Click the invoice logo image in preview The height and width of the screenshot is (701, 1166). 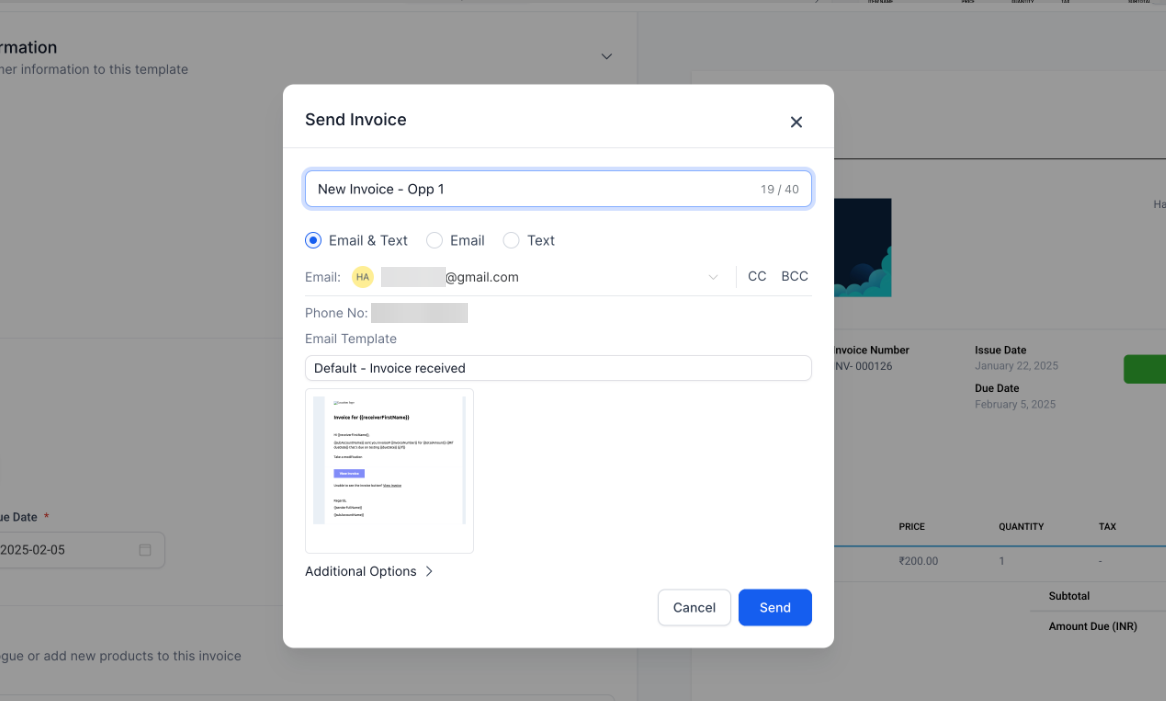coord(863,248)
